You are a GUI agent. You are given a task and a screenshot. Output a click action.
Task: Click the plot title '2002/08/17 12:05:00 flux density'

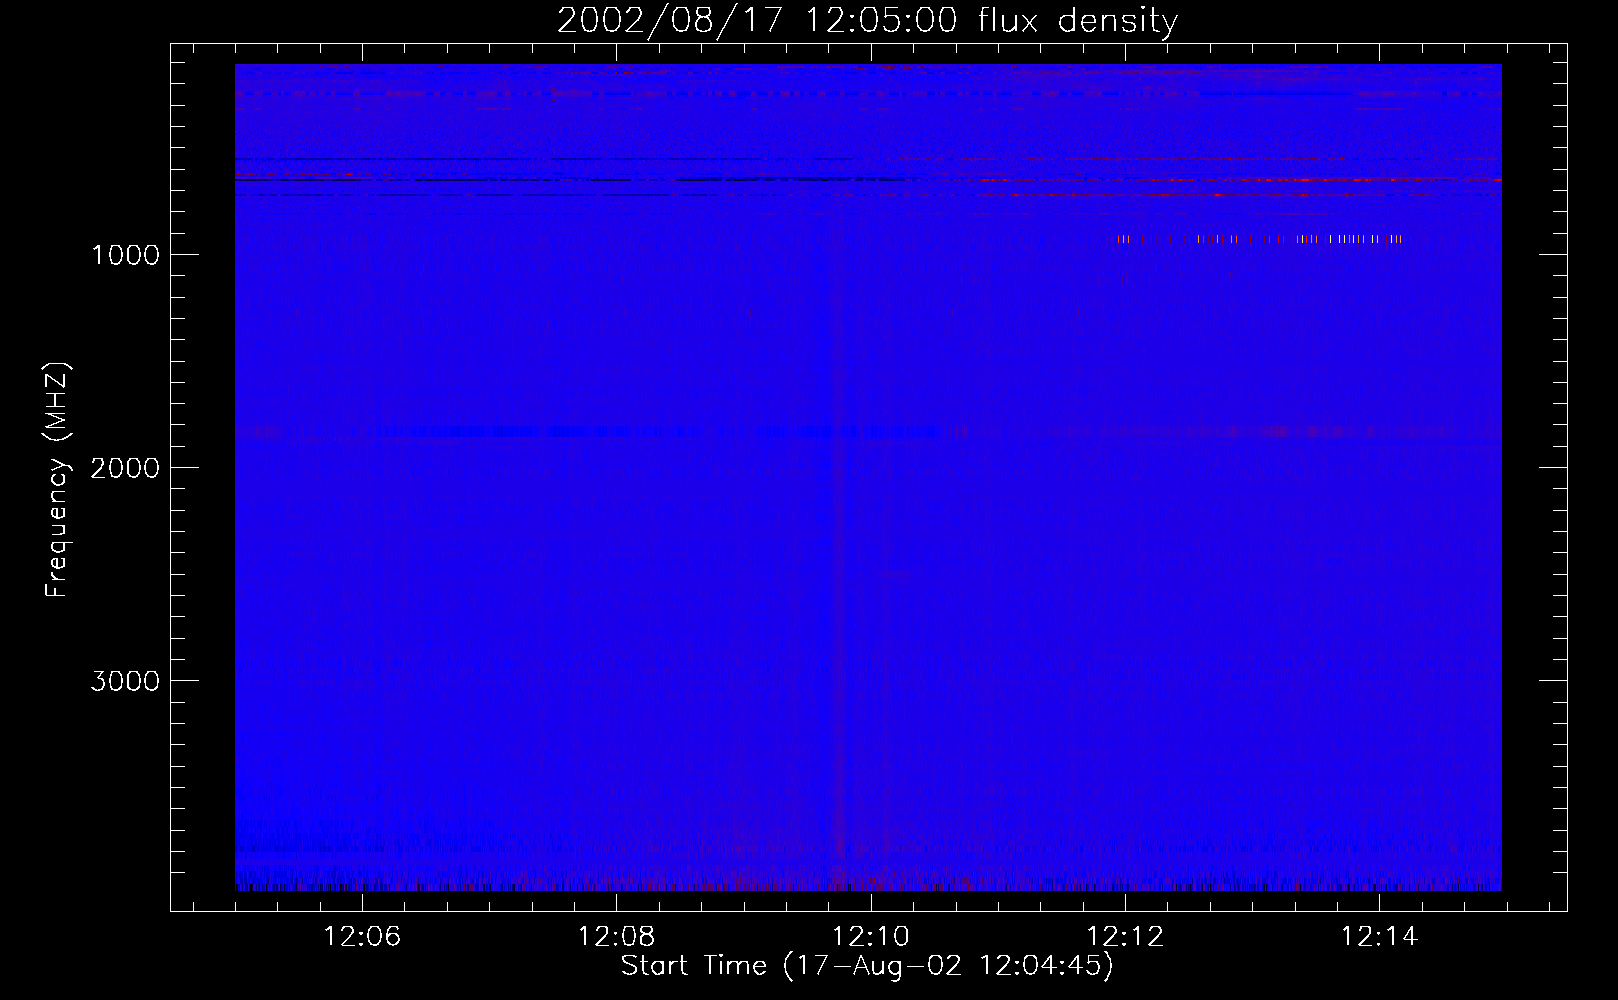(867, 20)
